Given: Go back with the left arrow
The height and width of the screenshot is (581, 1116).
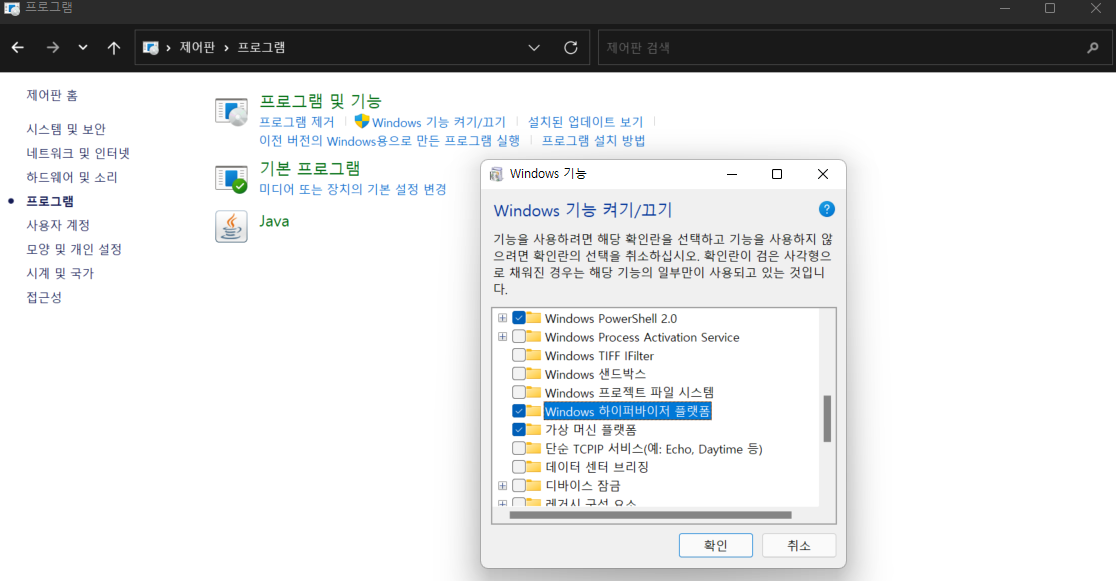Looking at the screenshot, I should 18,48.
